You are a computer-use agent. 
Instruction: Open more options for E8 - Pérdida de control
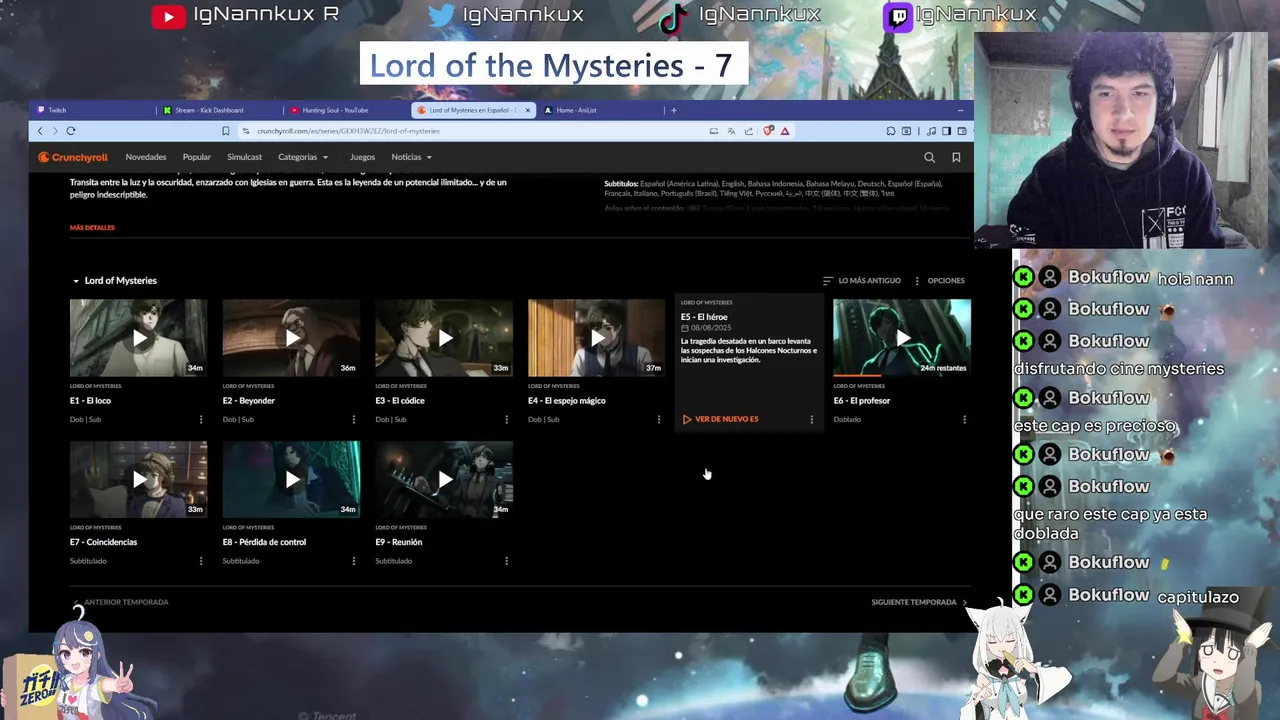coord(353,561)
